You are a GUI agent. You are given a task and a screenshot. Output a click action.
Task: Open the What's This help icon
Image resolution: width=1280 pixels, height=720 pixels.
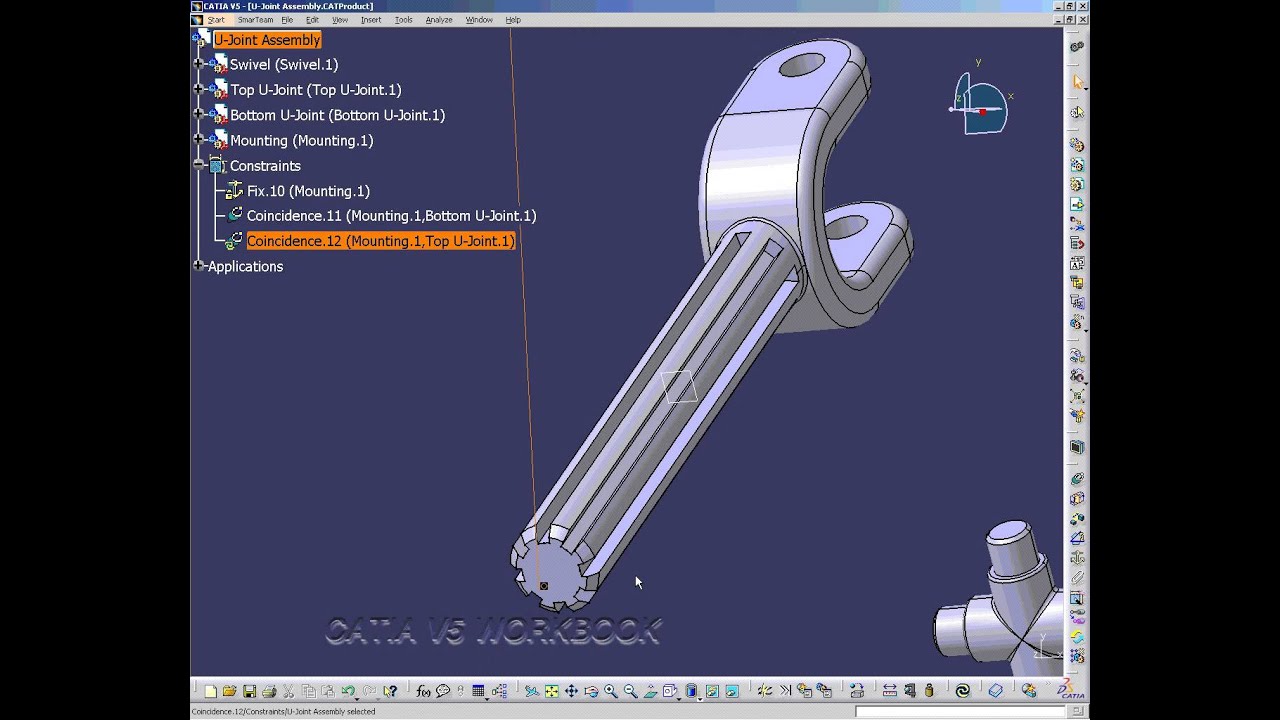(x=390, y=691)
